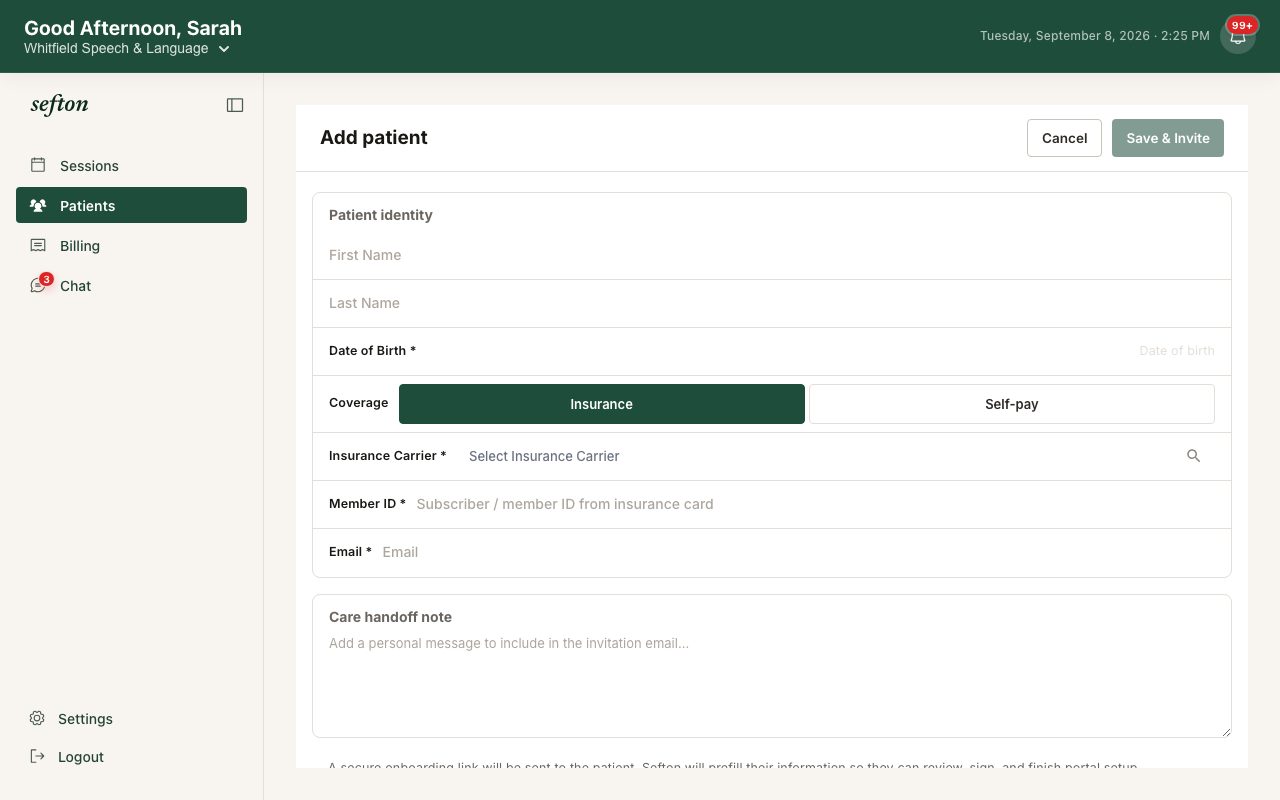Cancel adding the patient
This screenshot has width=1280, height=800.
pos(1064,138)
